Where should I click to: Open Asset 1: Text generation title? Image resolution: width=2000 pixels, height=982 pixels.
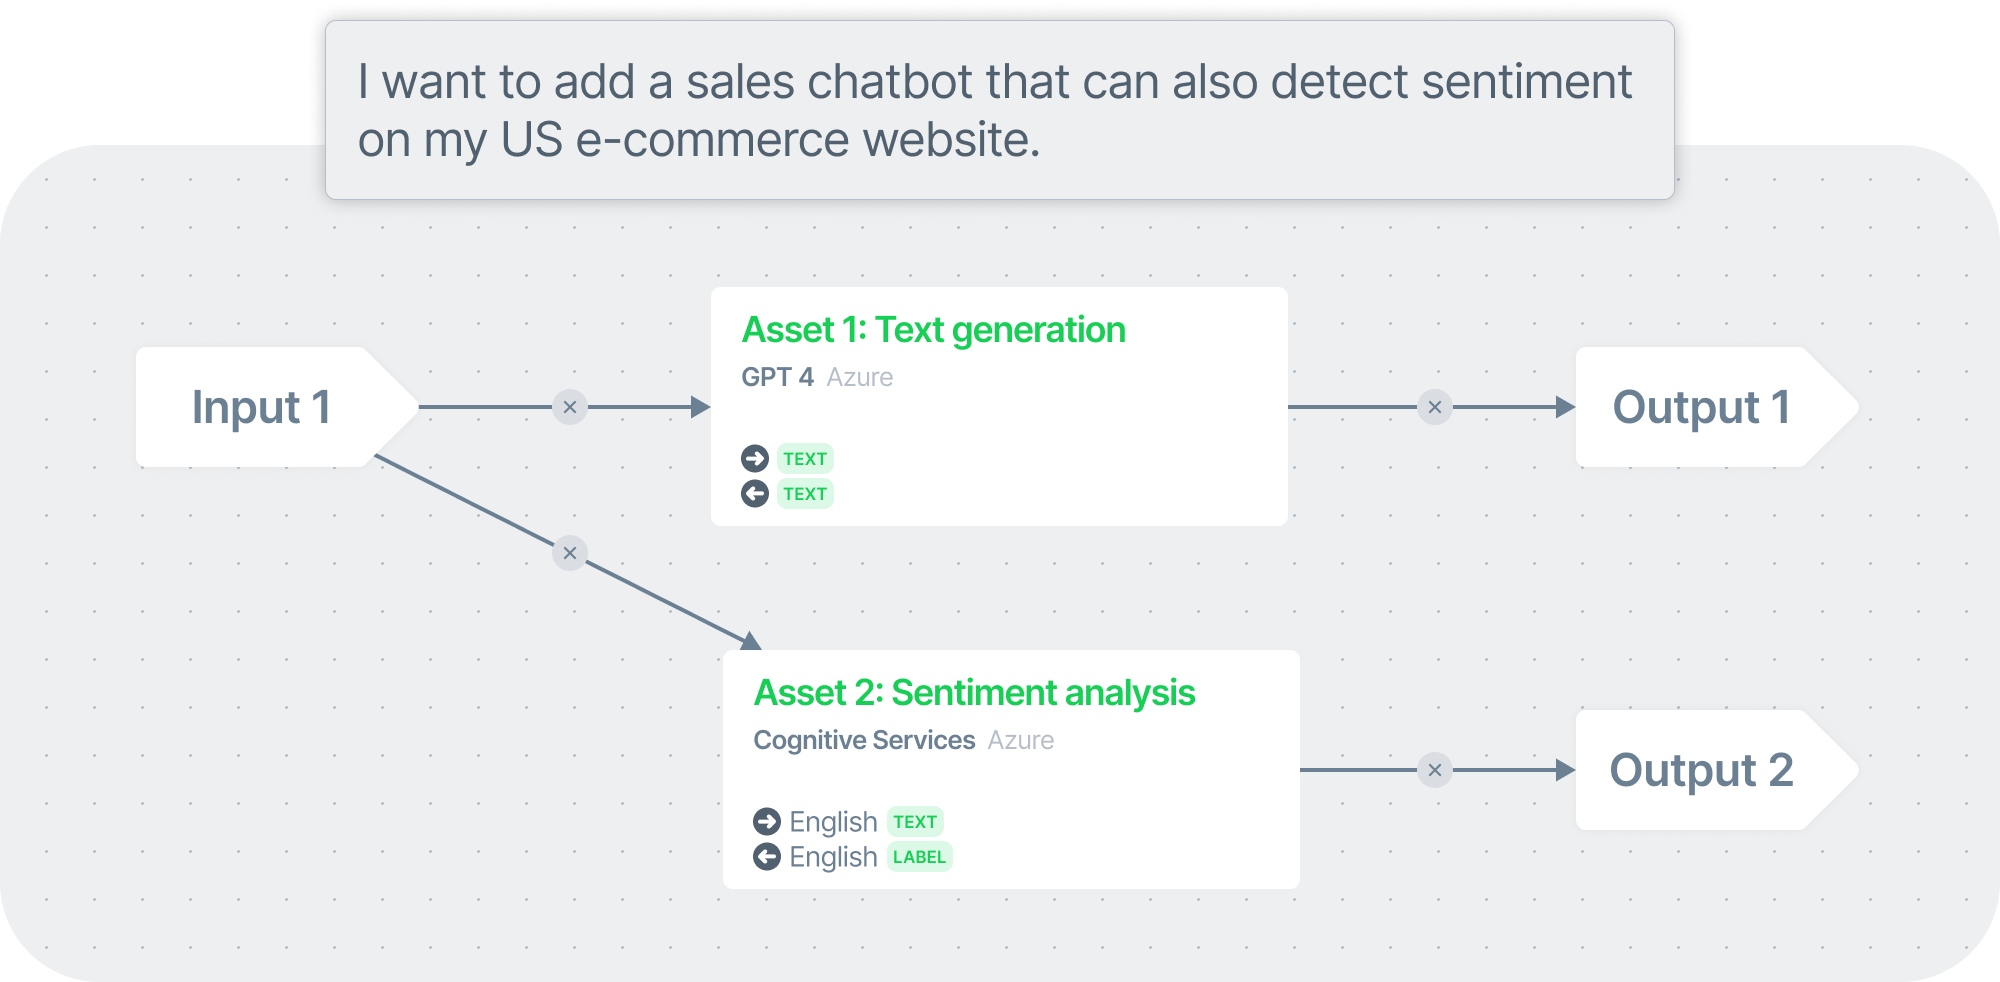[933, 330]
